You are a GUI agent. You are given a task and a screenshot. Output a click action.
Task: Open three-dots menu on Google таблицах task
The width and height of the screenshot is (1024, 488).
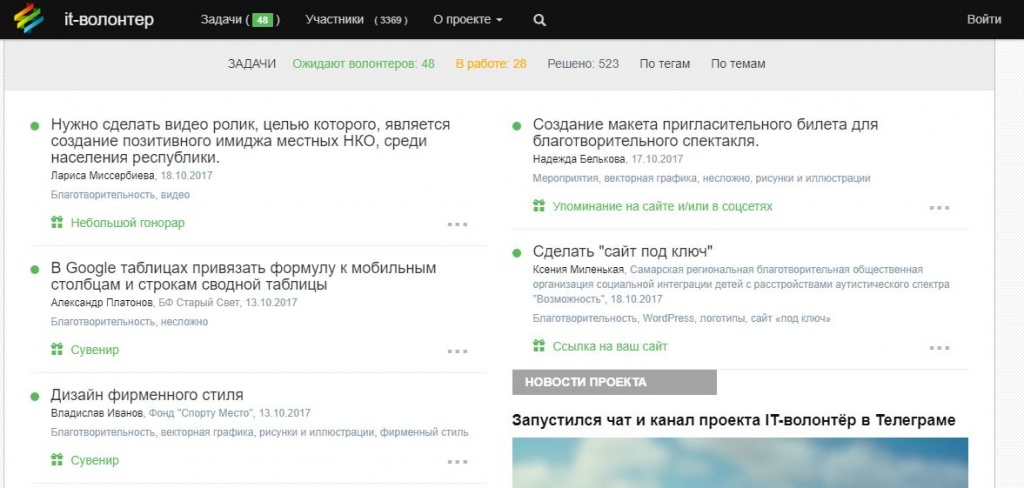click(x=457, y=351)
